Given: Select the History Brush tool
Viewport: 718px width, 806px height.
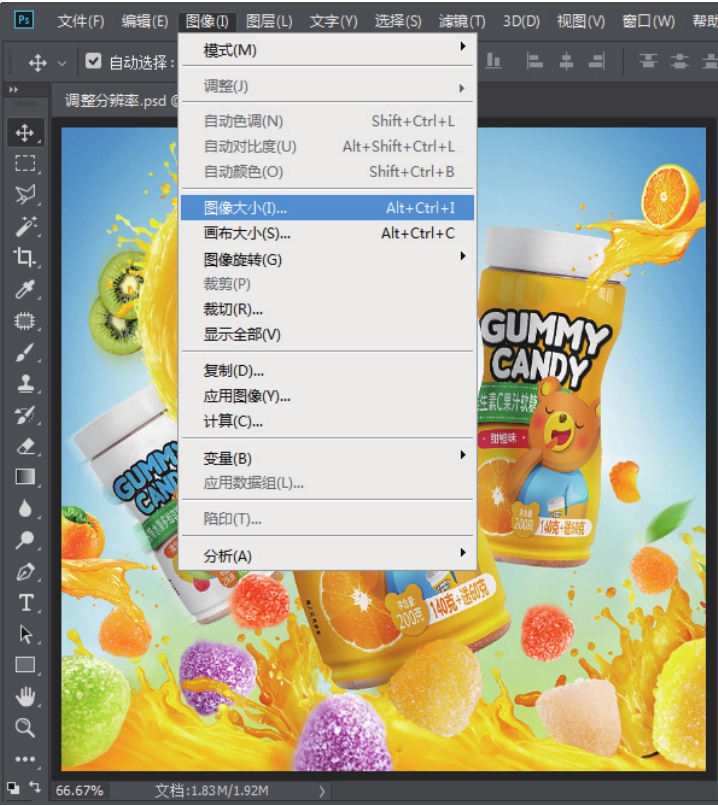Looking at the screenshot, I should pyautogui.click(x=25, y=415).
